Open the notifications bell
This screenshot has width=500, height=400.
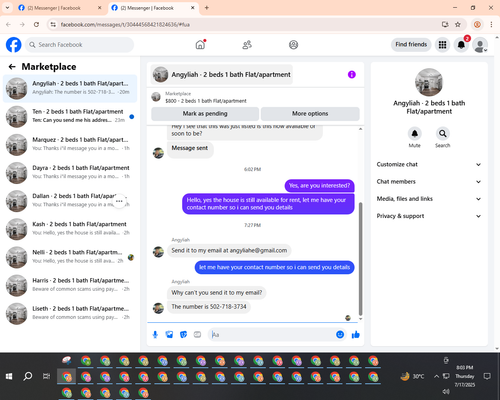(x=461, y=45)
